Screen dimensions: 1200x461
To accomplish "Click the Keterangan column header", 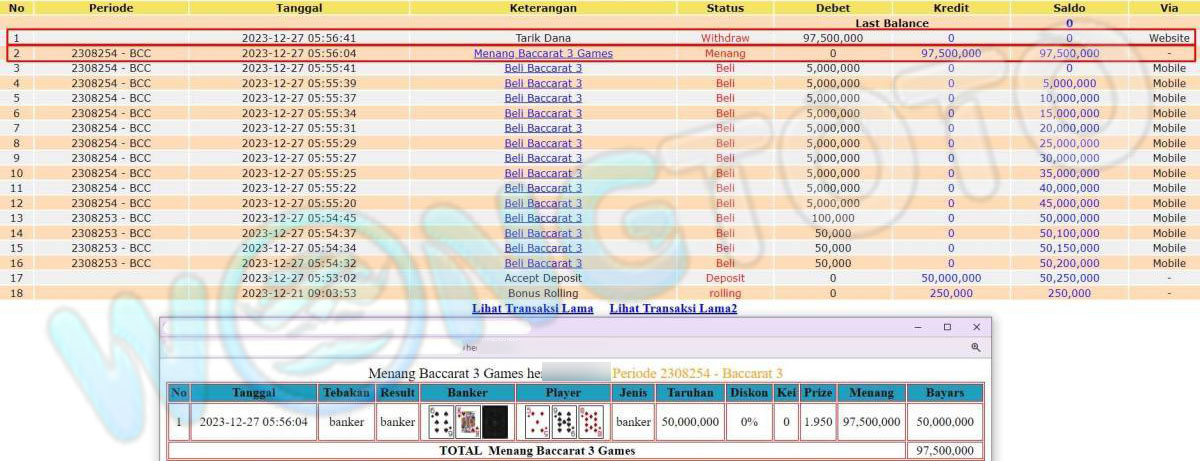I will (543, 8).
